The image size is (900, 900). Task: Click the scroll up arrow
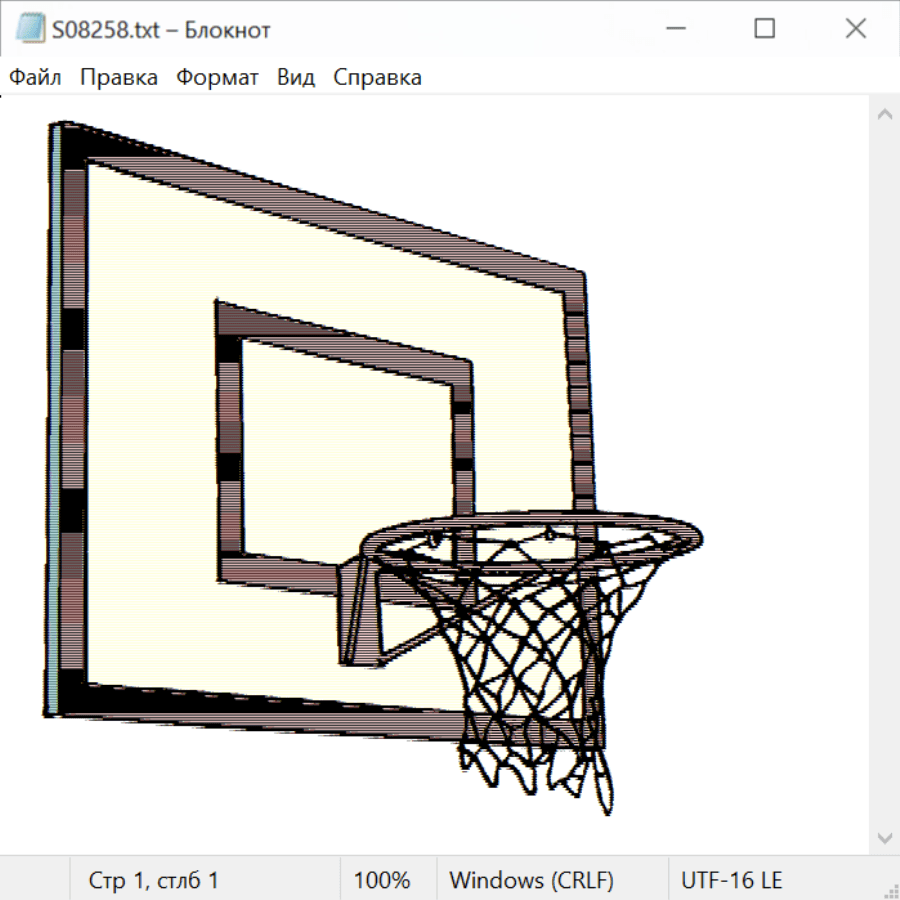[x=884, y=114]
